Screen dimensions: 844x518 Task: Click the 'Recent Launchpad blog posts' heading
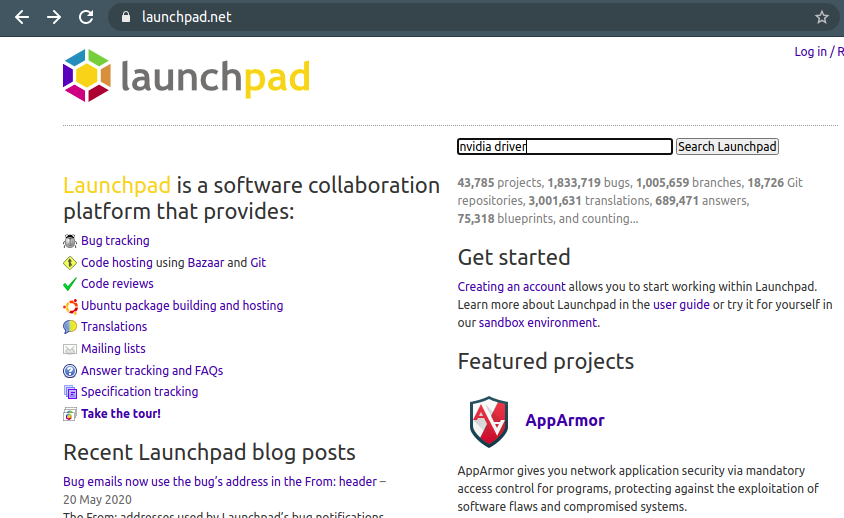[209, 452]
